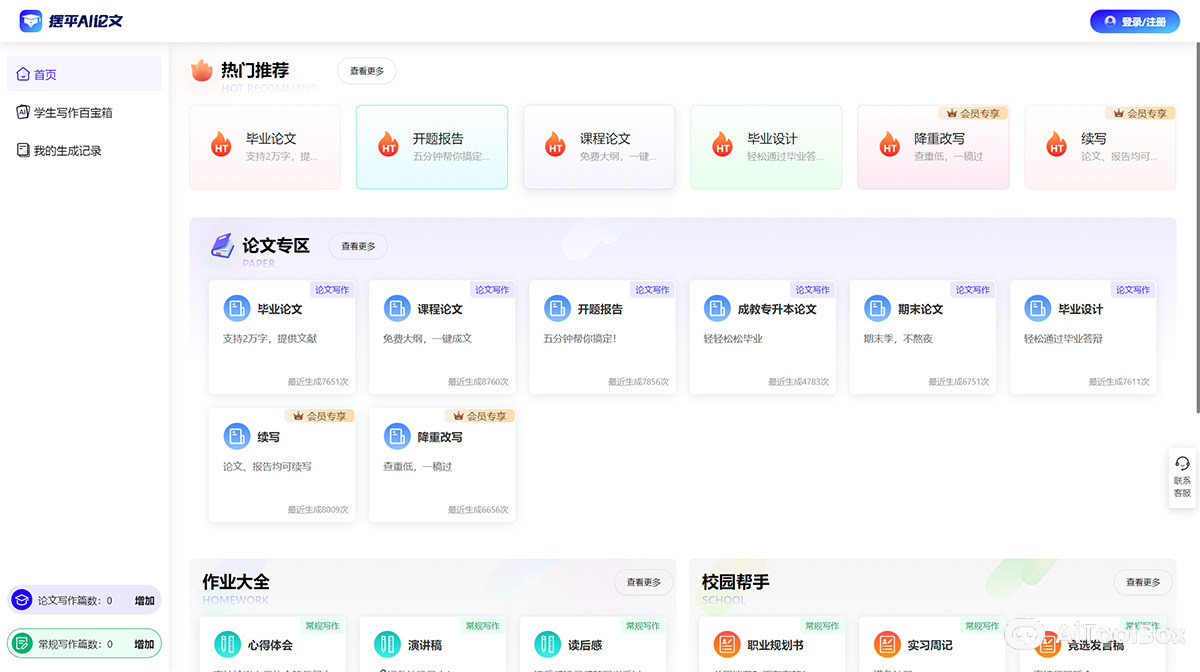Click the orange icon beside 职业规划书
Screen dimensions: 1200x672
pyautogui.click(x=727, y=644)
